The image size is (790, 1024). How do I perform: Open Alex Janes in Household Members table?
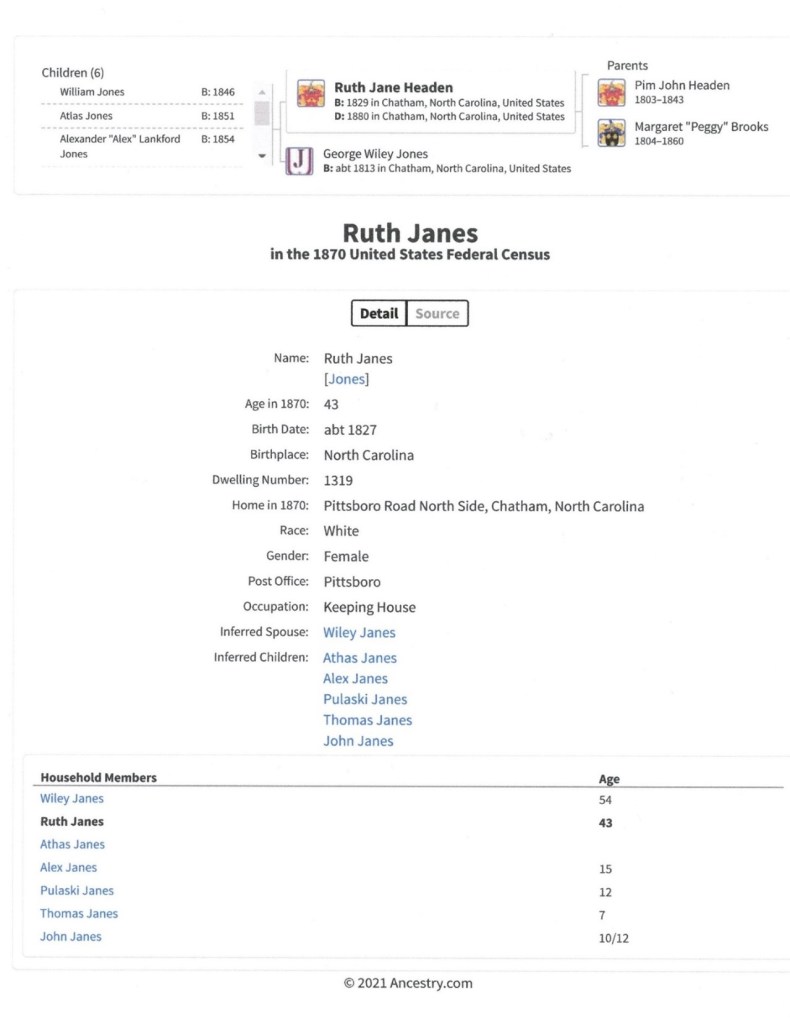(x=69, y=867)
